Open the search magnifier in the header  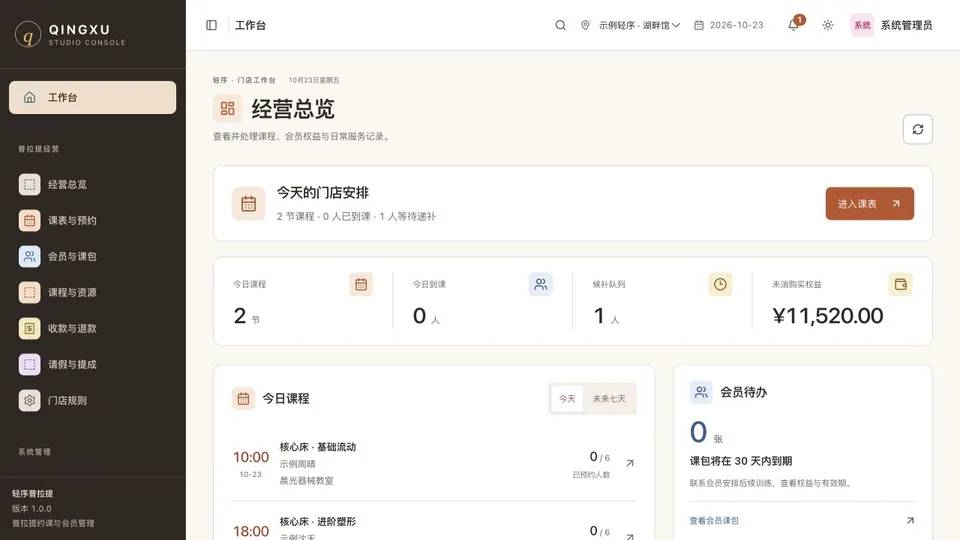coord(560,25)
